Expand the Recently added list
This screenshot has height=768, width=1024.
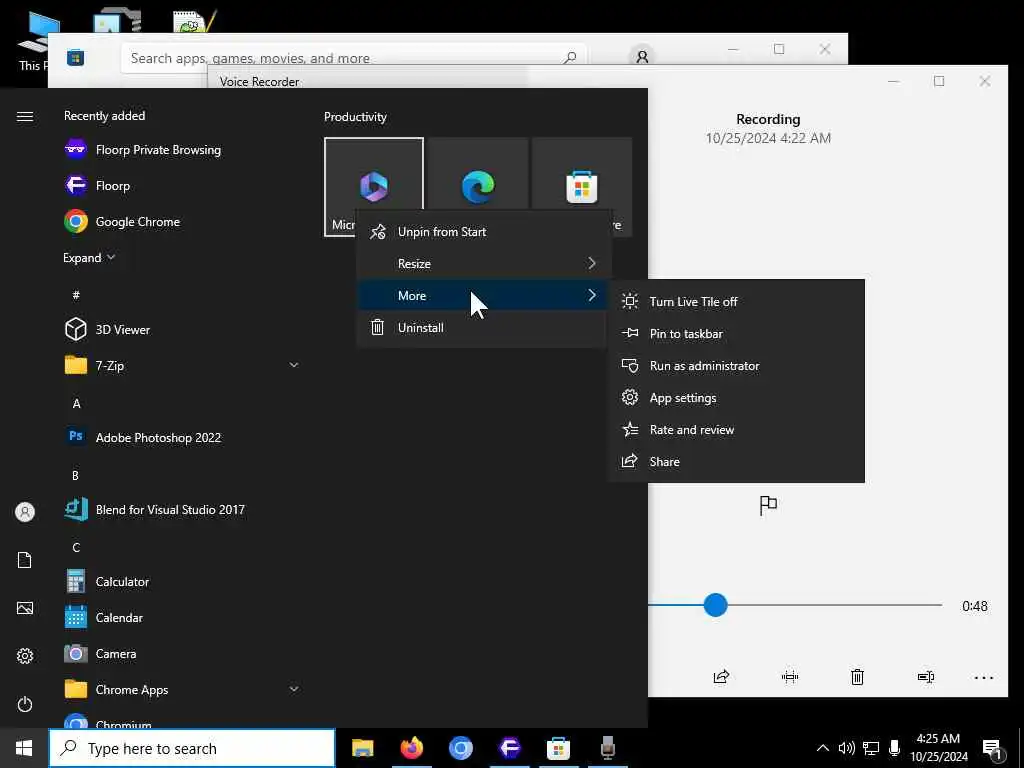pos(89,258)
